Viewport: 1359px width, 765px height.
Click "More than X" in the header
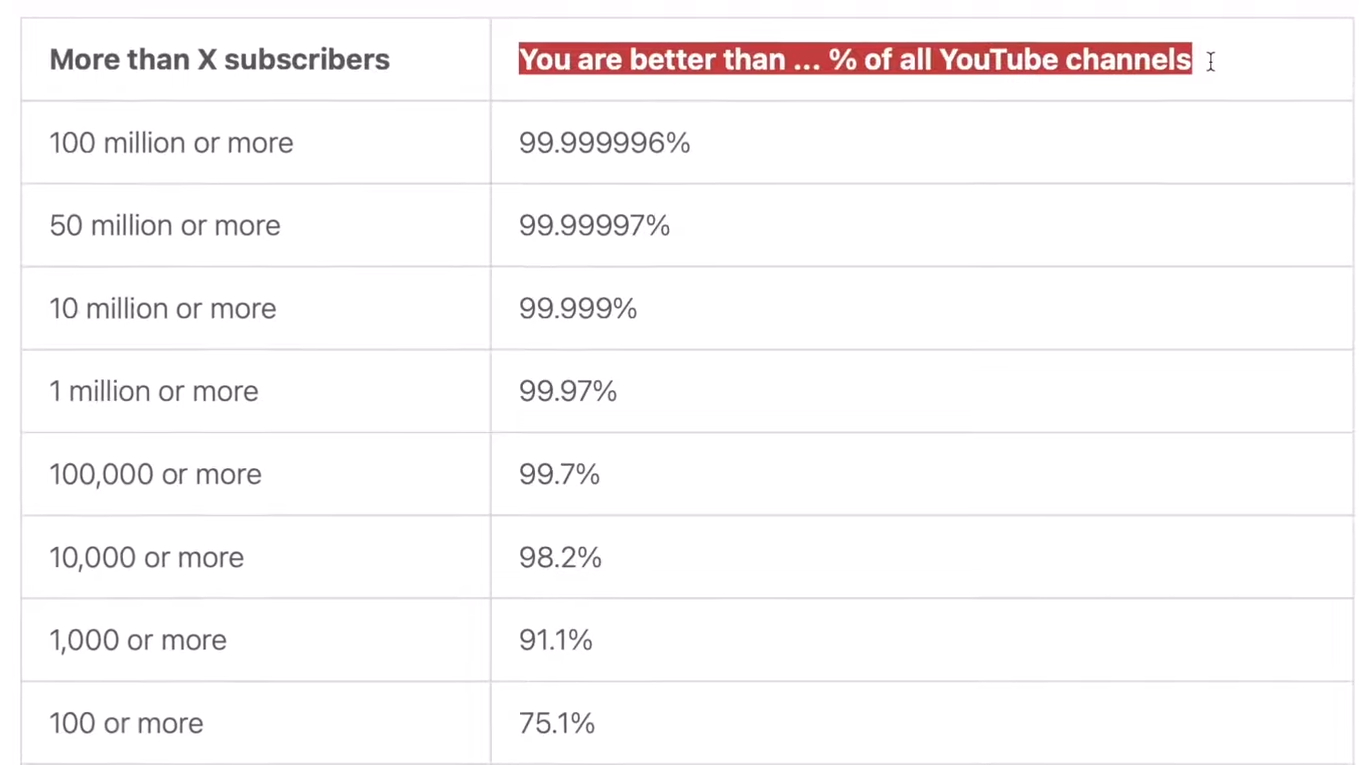pos(133,60)
